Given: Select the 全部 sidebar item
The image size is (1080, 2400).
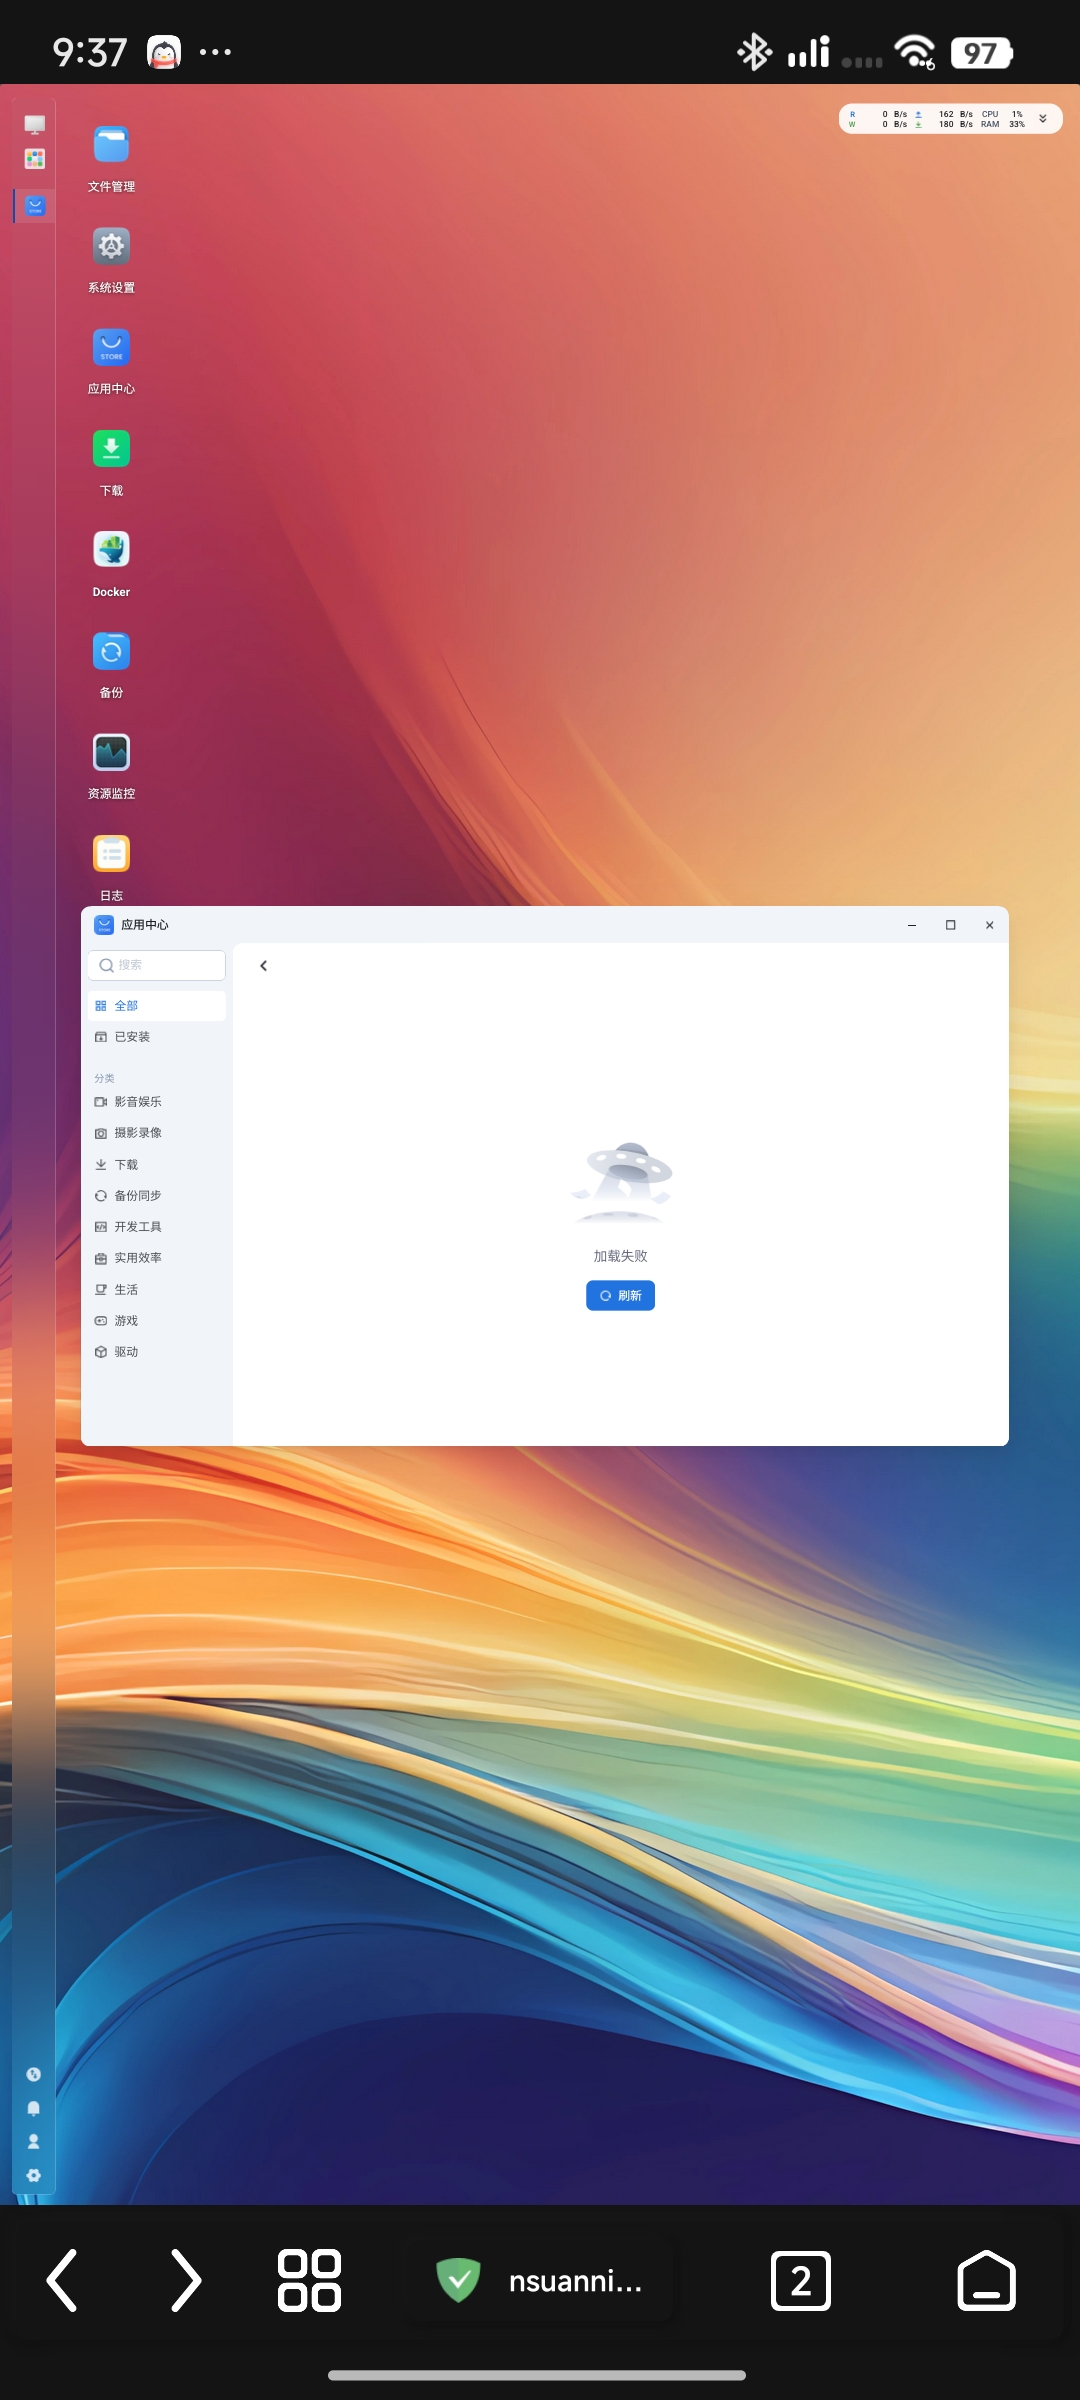Looking at the screenshot, I should pos(156,1006).
